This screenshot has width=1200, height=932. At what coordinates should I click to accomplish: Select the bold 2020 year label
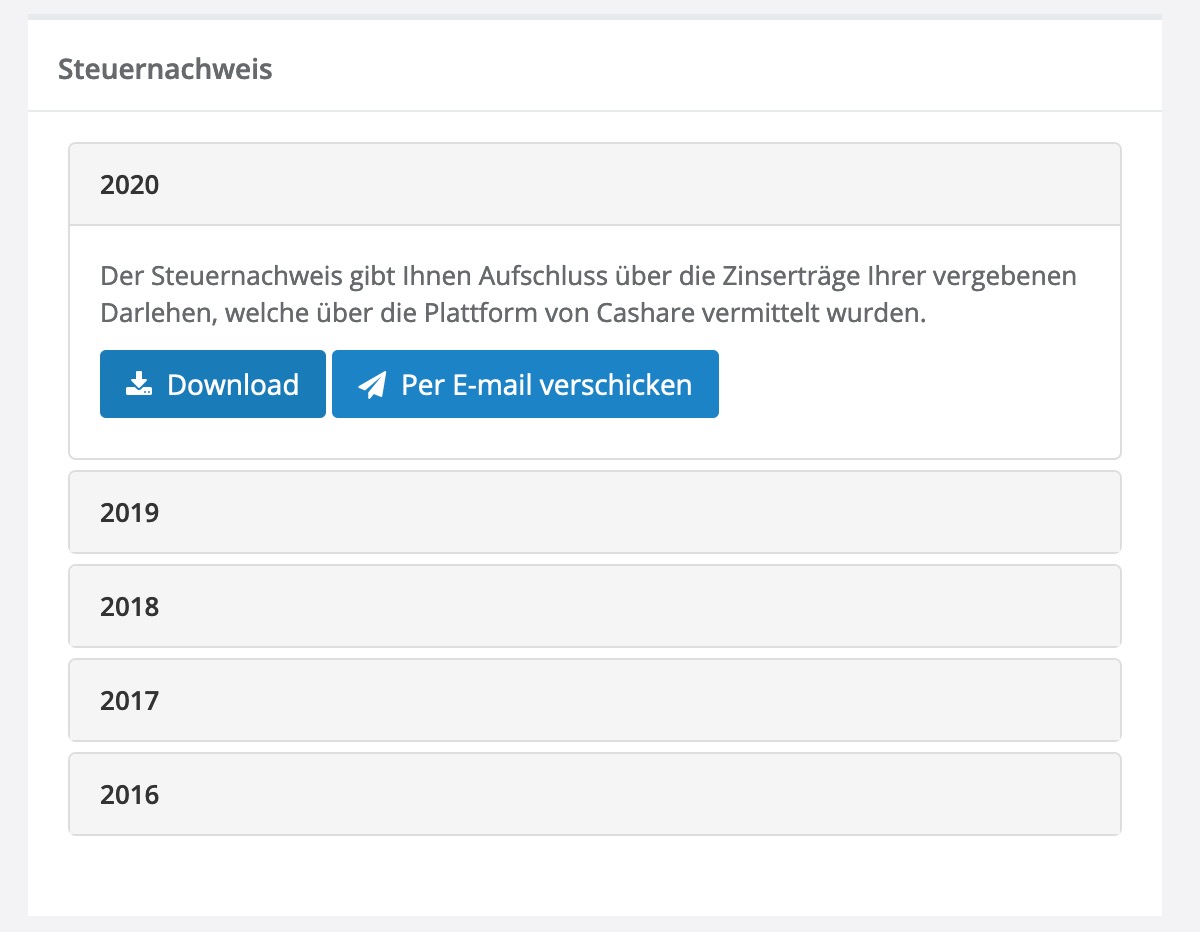click(x=130, y=185)
